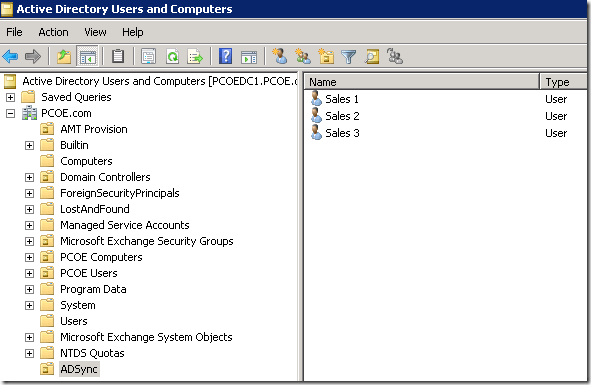591x385 pixels.
Task: Select the LostAndFound tree item
Action: [x=95, y=209]
